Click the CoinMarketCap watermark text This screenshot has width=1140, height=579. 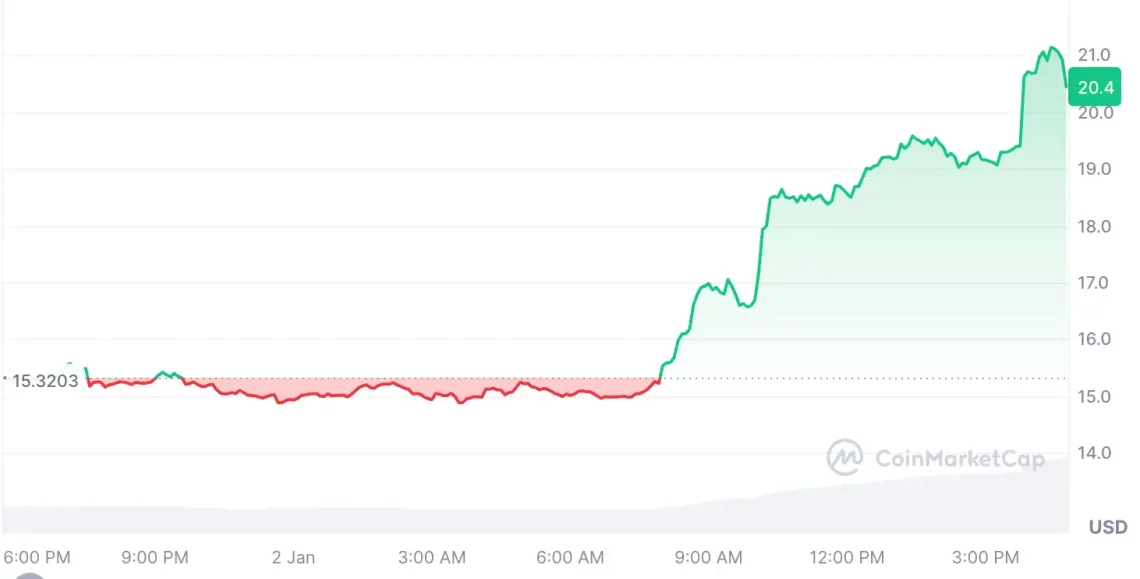pos(960,459)
